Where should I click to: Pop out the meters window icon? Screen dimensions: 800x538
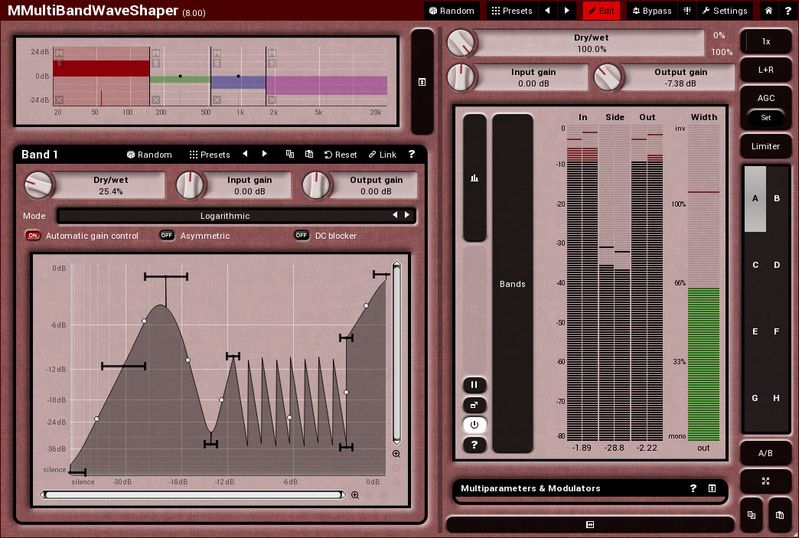[474, 405]
